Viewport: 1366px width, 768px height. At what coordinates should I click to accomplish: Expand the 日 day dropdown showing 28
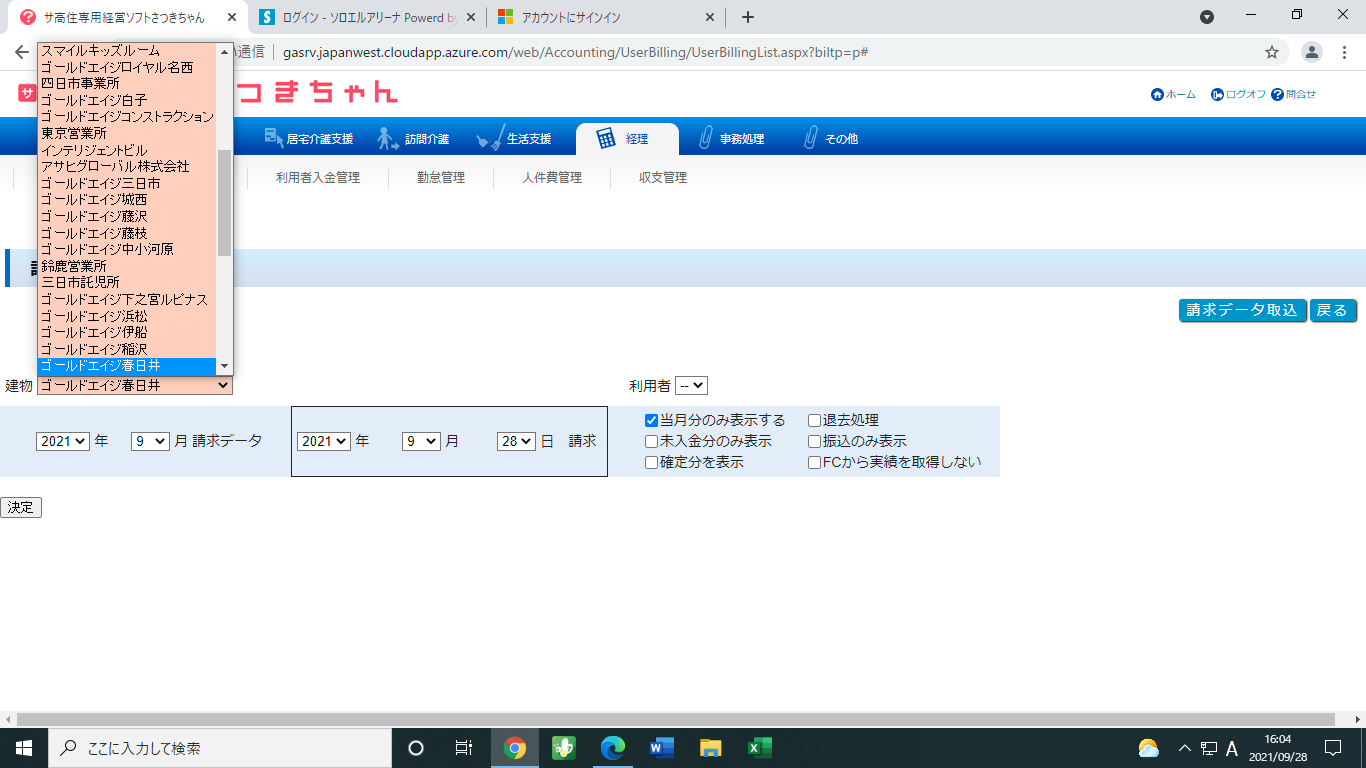point(516,441)
